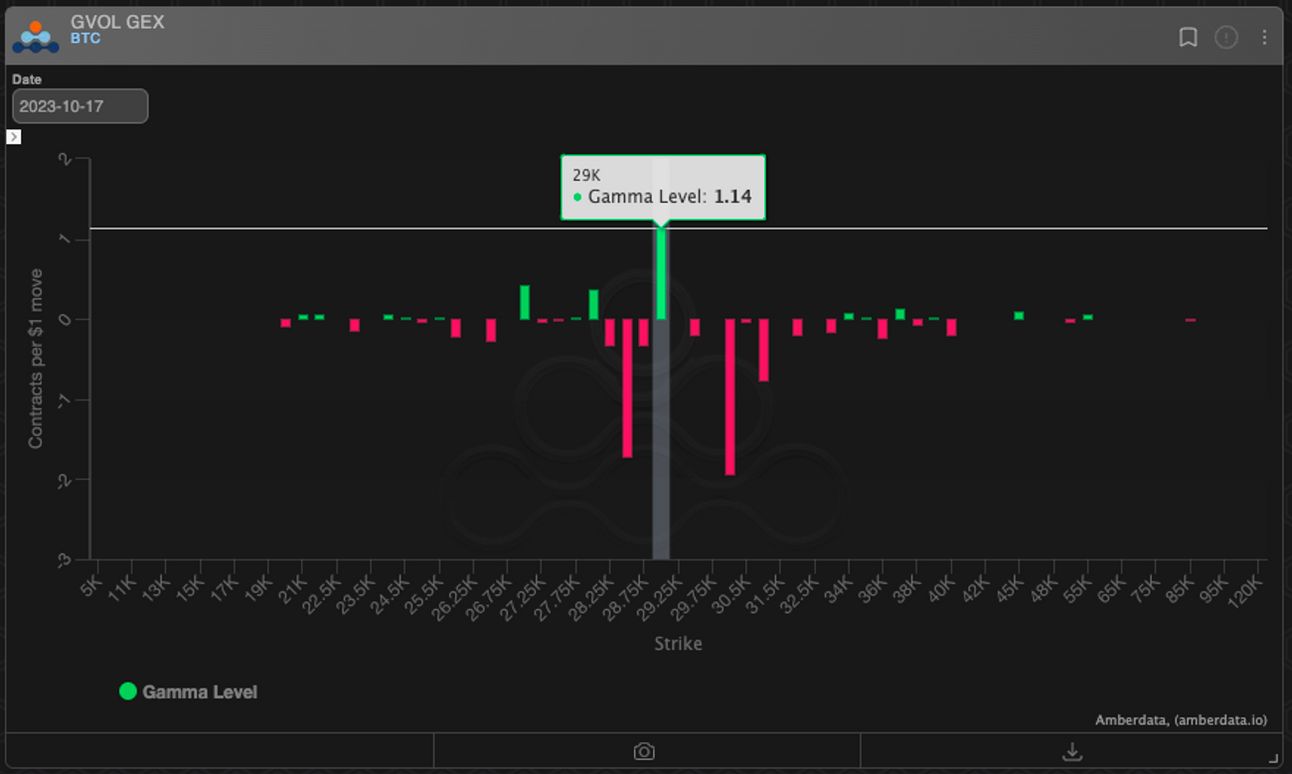Screen dimensions: 1292x774
Task: Open the Date field showing 2023-10-17
Action: coord(80,106)
